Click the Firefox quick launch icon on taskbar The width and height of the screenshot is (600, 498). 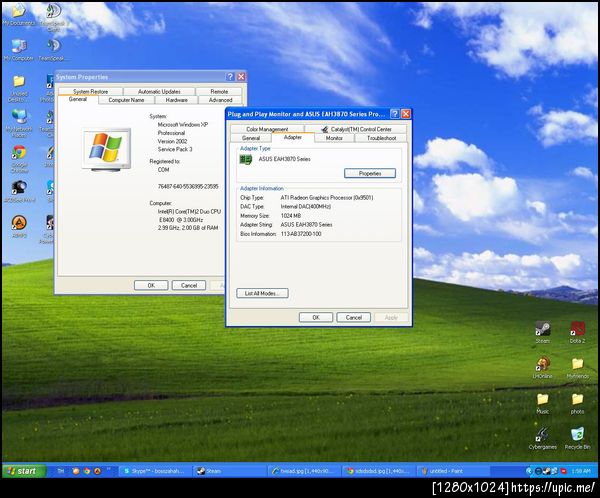click(76, 471)
